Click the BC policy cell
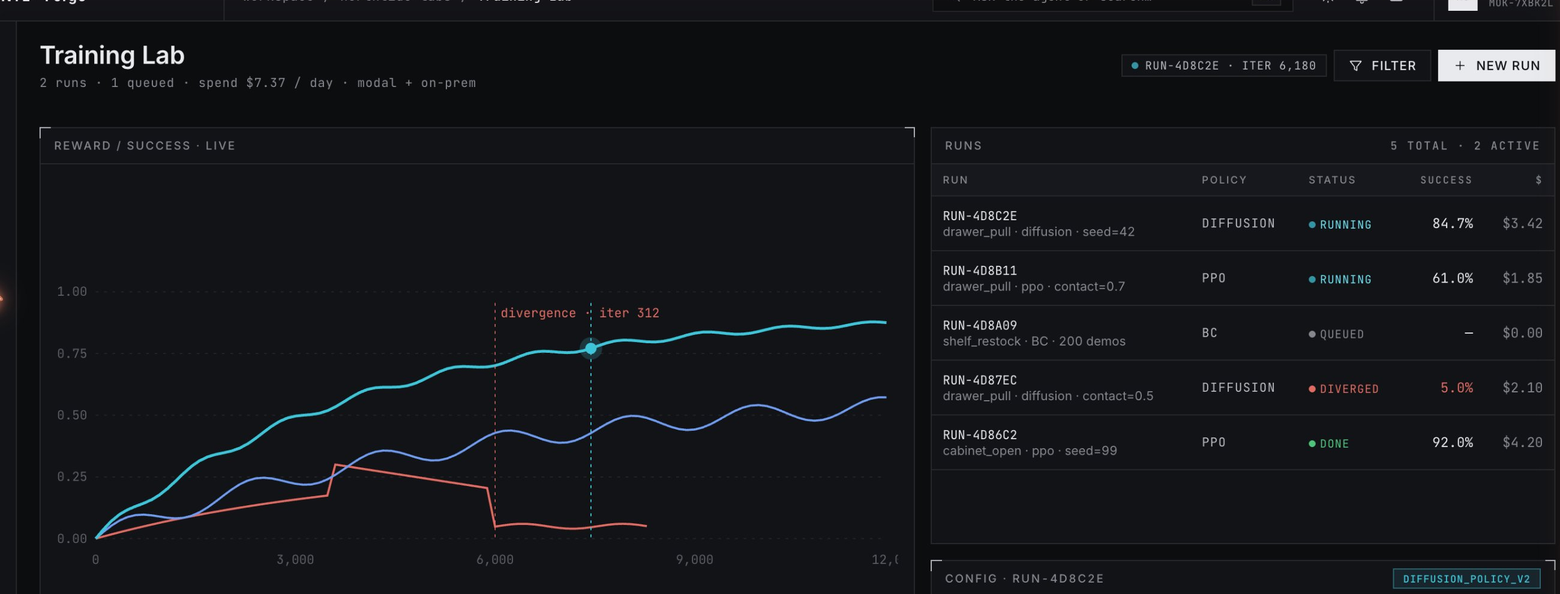Viewport: 1560px width, 594px height. tap(1210, 333)
